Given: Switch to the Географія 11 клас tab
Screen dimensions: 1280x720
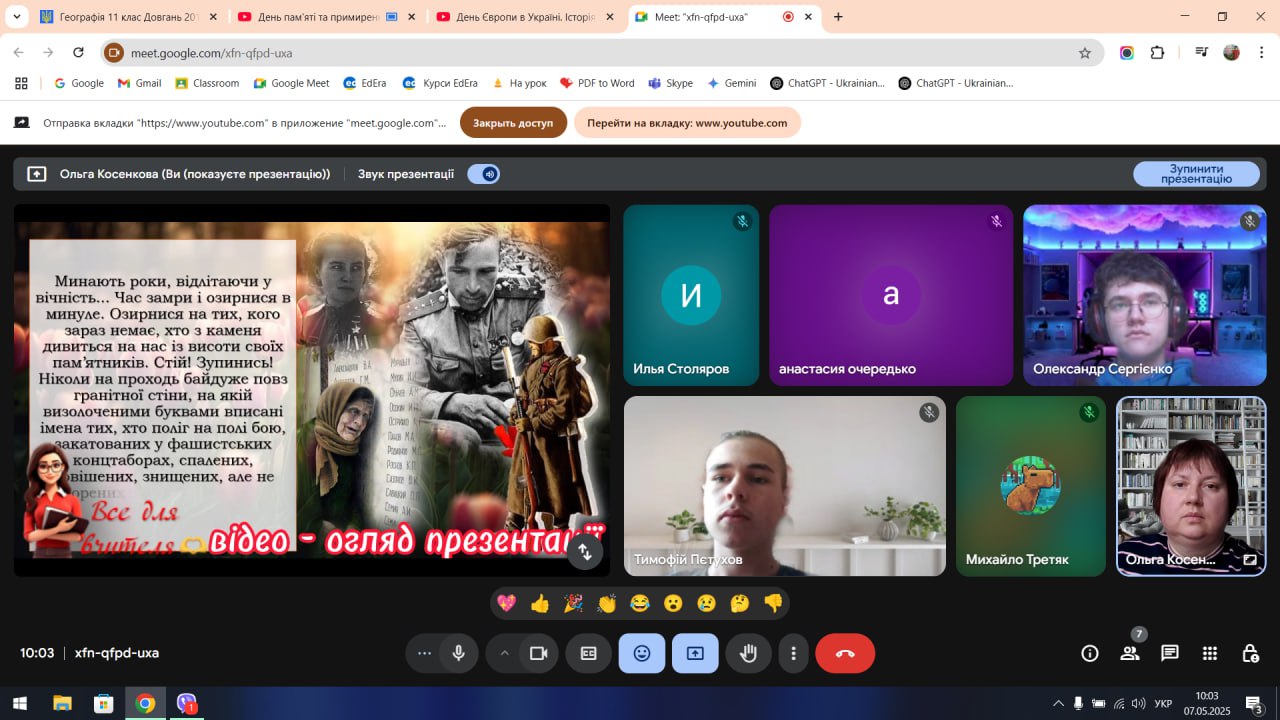Looking at the screenshot, I should 120,17.
